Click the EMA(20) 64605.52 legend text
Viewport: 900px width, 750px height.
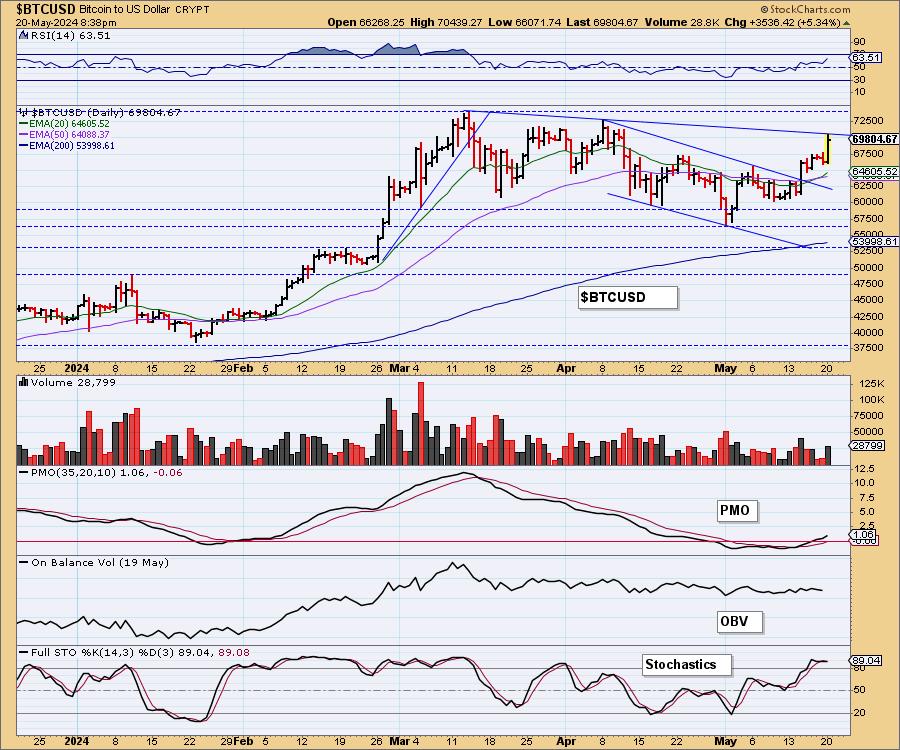pos(69,123)
